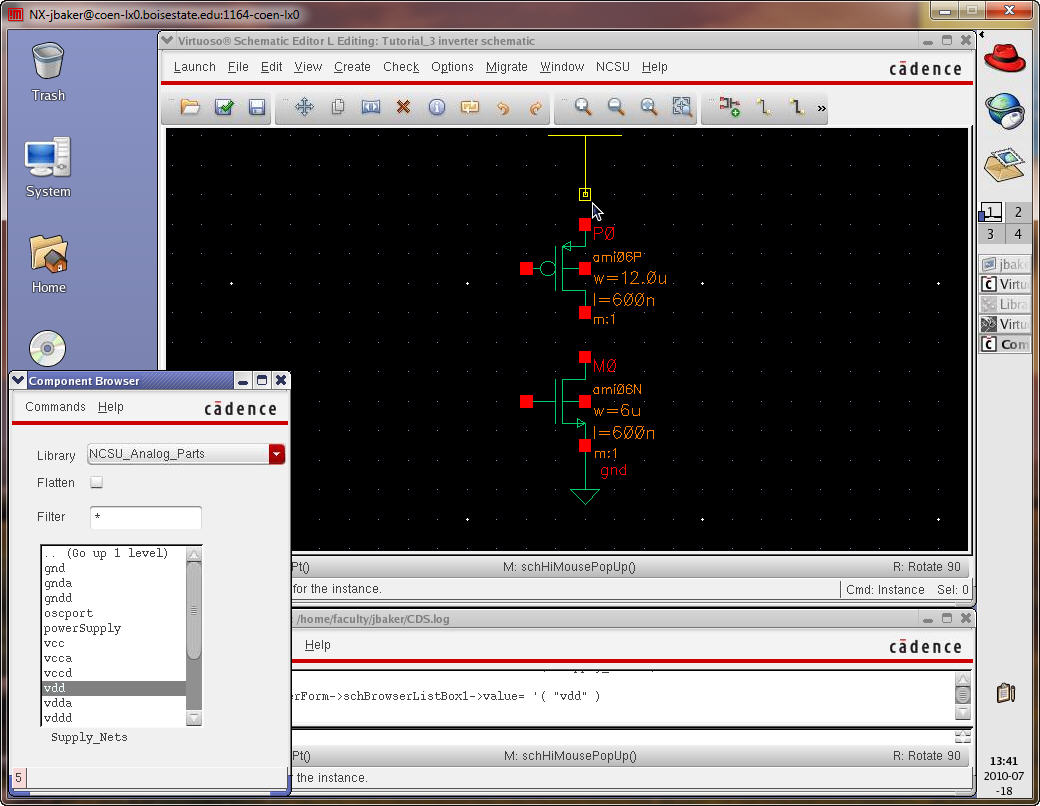Open the NCSU menu
This screenshot has width=1040, height=806.
point(613,67)
